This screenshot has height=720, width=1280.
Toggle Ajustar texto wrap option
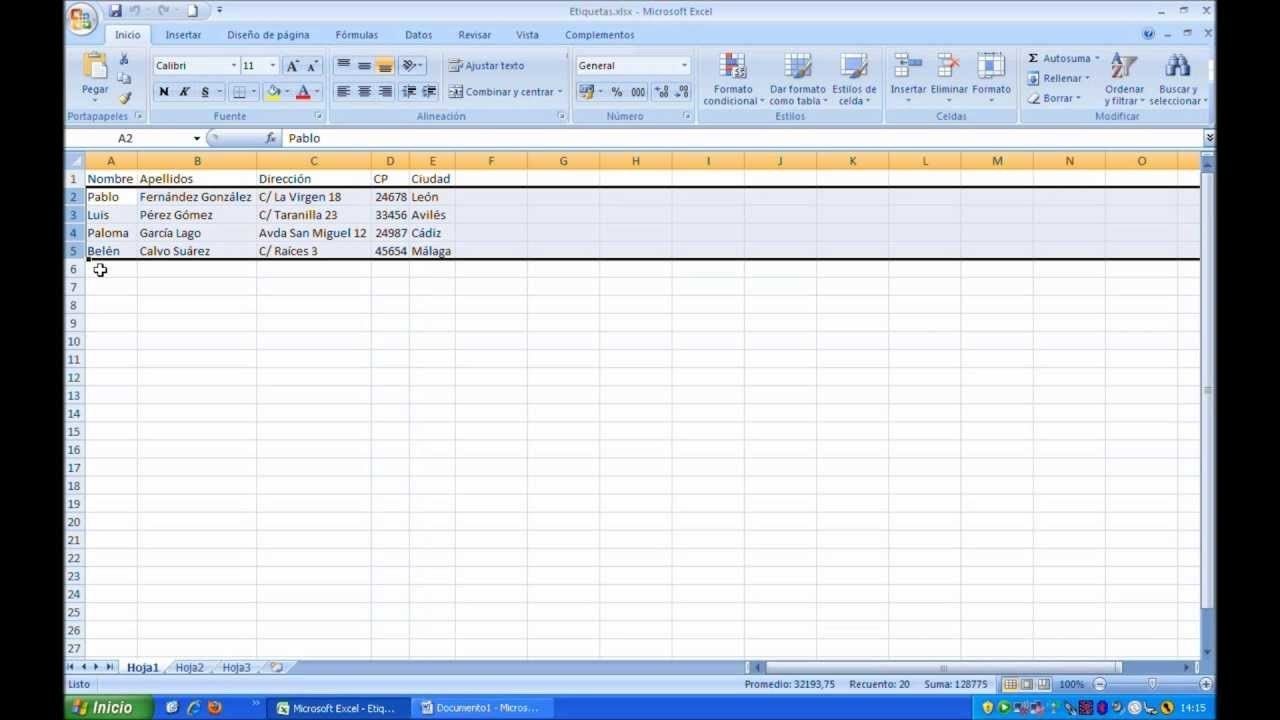(487, 66)
